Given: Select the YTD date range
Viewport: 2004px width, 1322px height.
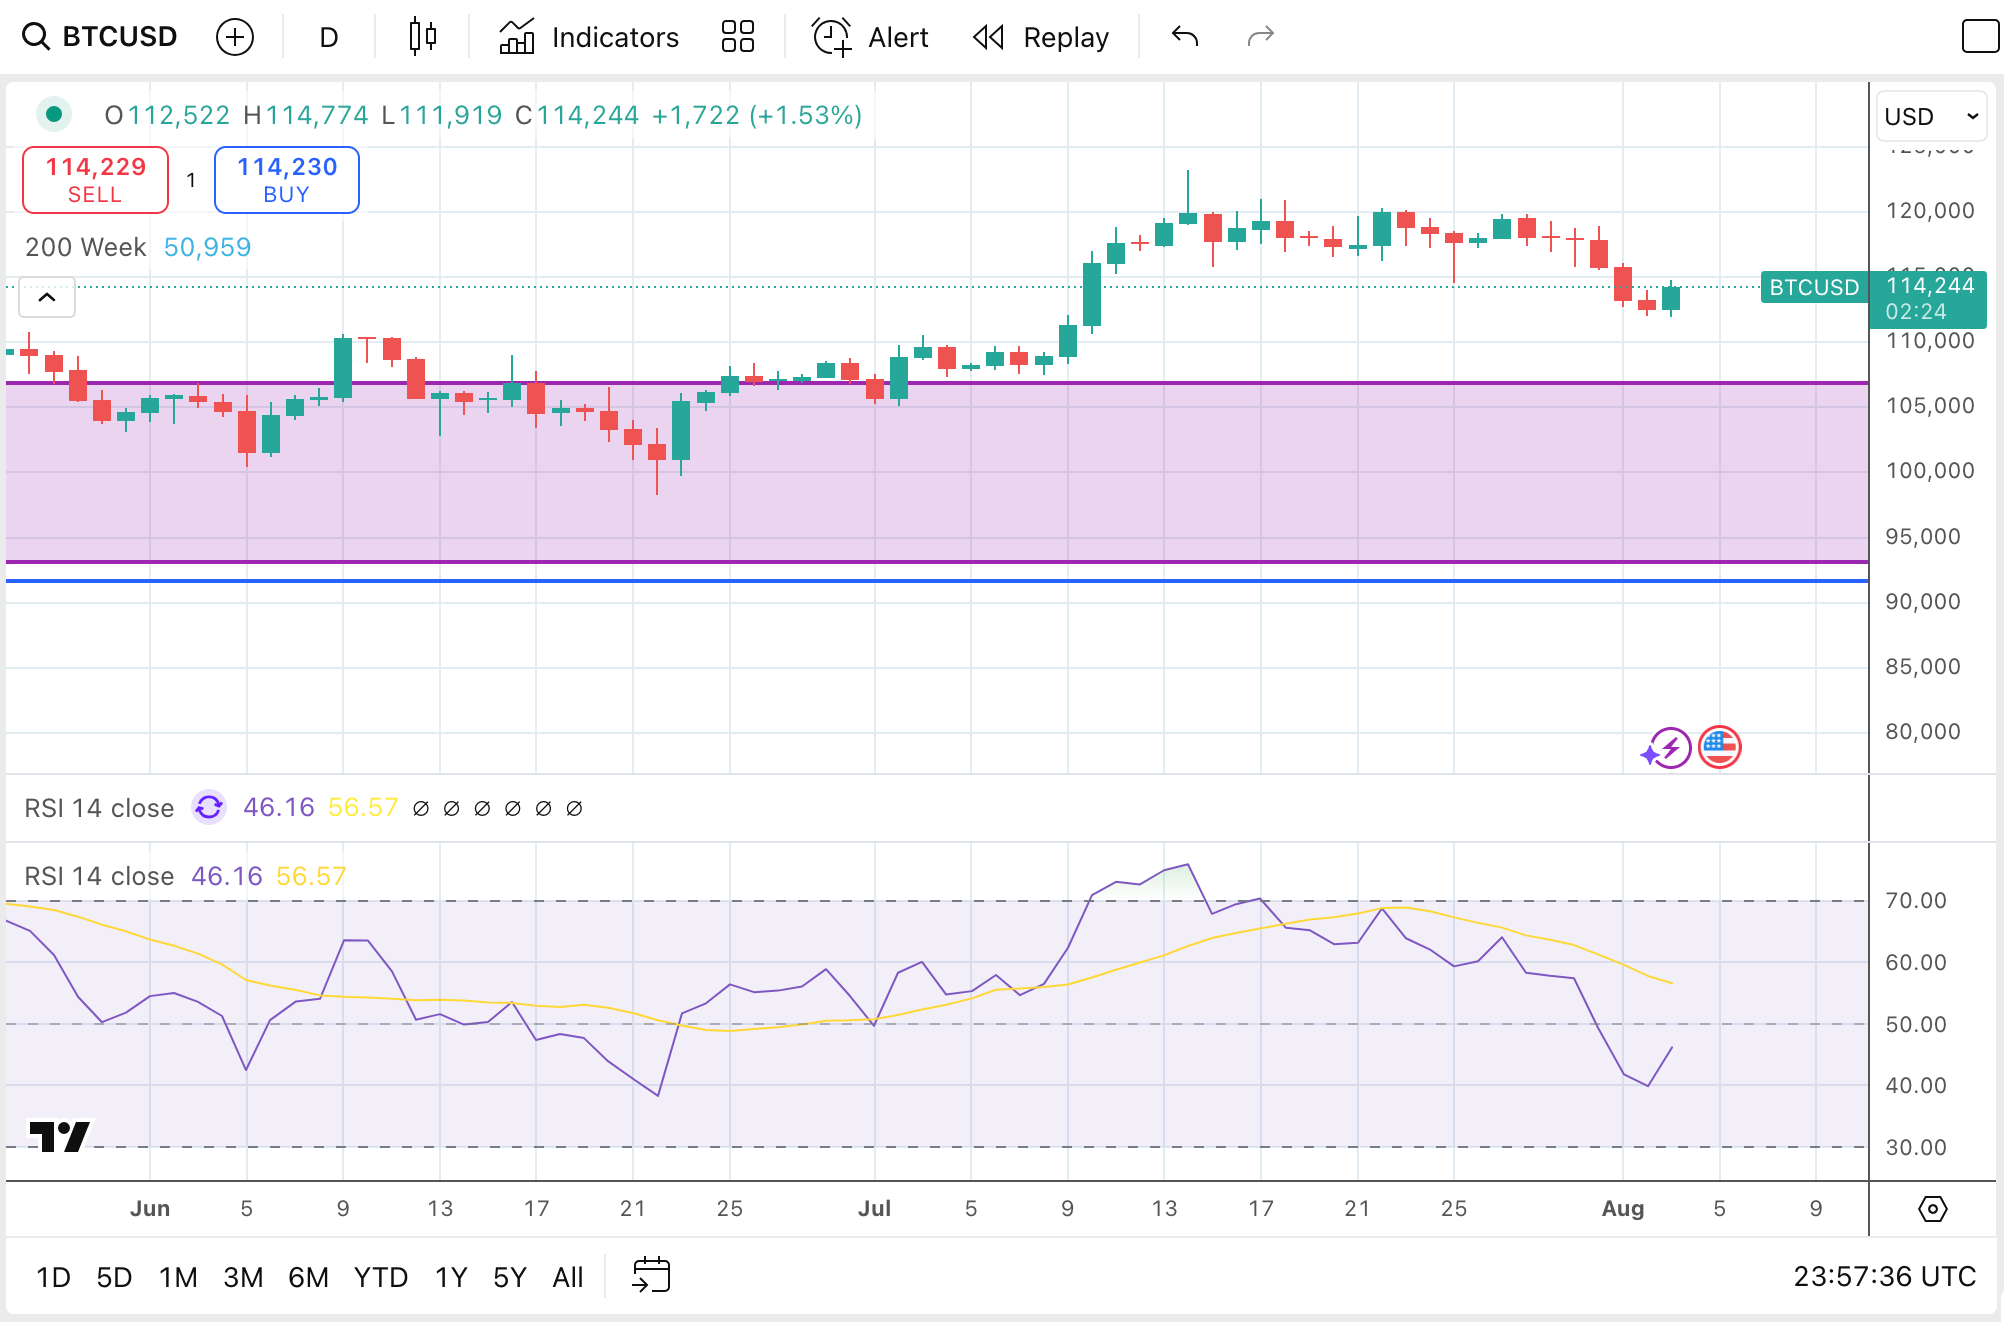Looking at the screenshot, I should coord(380,1277).
